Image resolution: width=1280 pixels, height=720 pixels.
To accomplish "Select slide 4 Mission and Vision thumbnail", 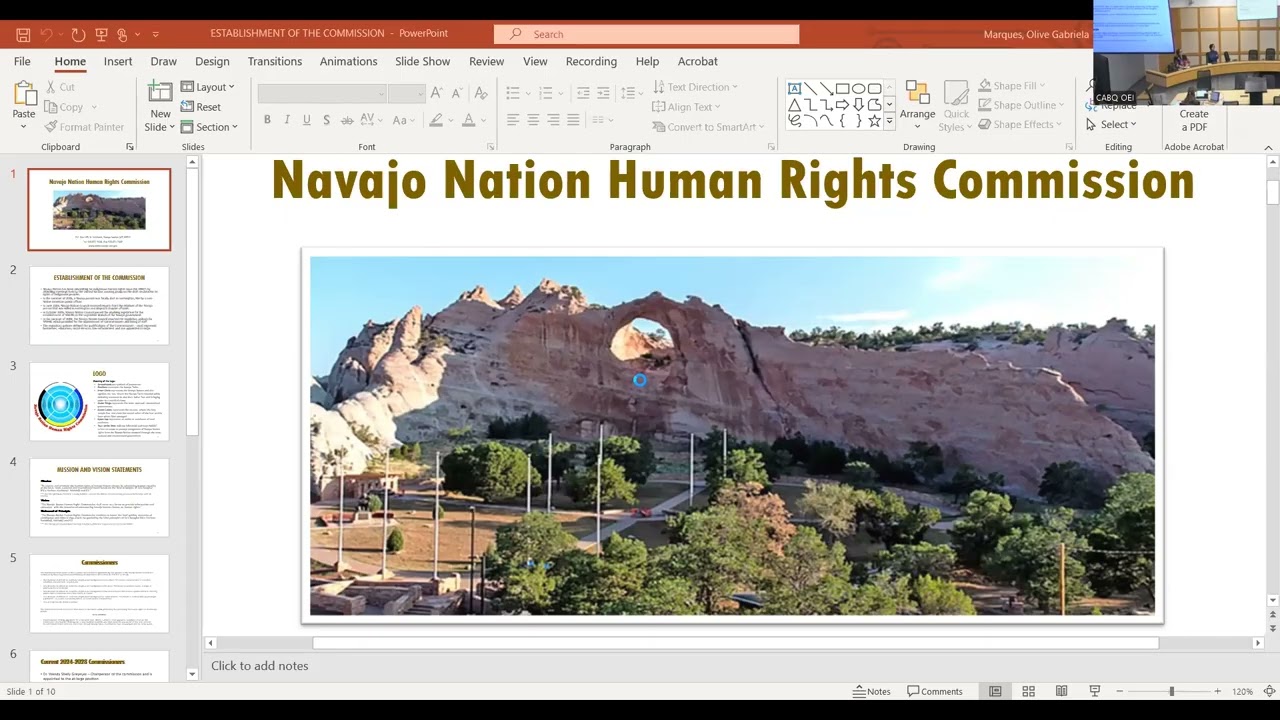I will [99, 497].
